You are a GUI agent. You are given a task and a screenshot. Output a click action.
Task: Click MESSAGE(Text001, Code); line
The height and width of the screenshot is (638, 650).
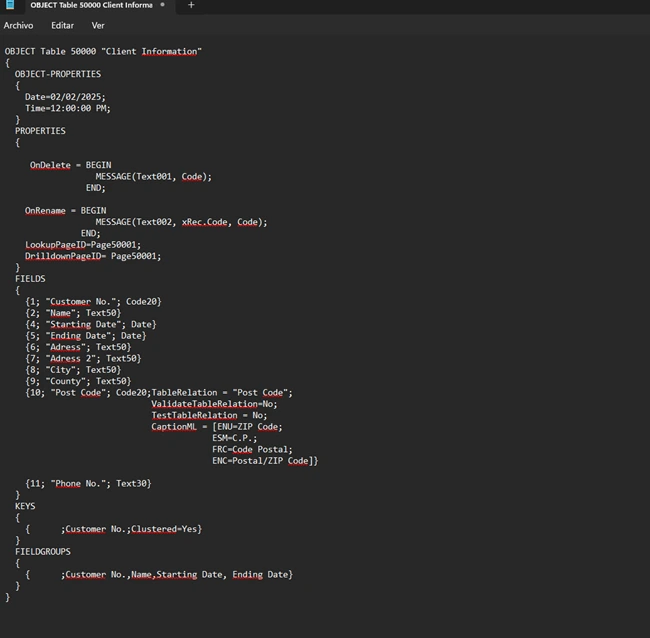point(153,177)
